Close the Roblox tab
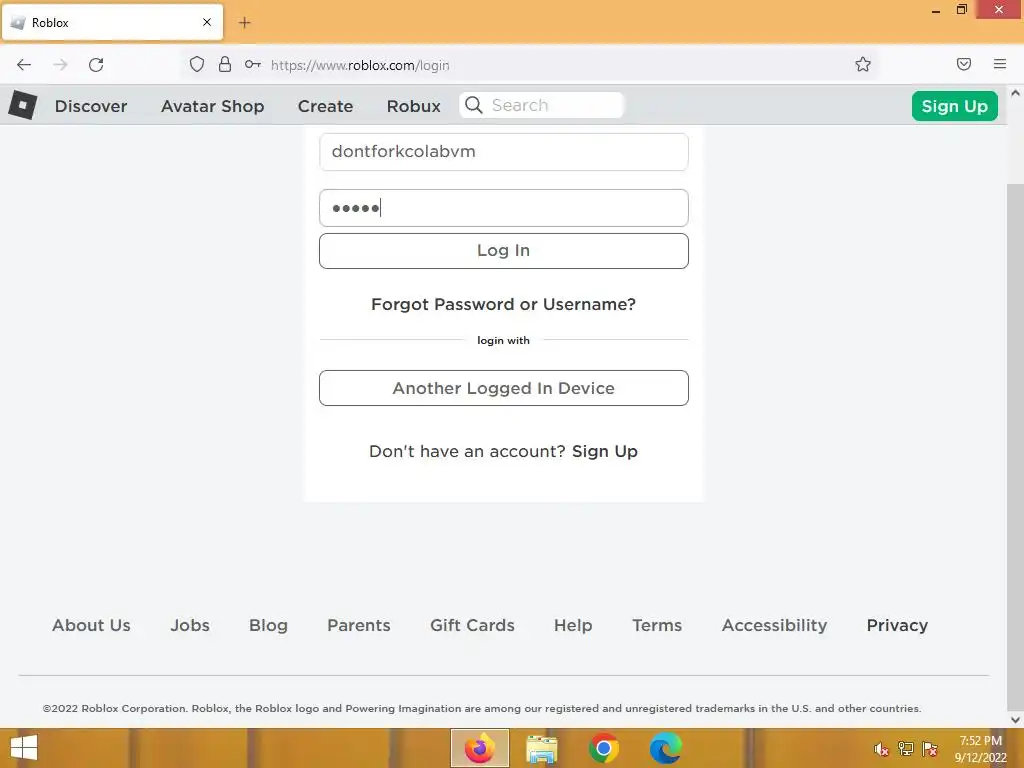1024x768 pixels. 207,22
